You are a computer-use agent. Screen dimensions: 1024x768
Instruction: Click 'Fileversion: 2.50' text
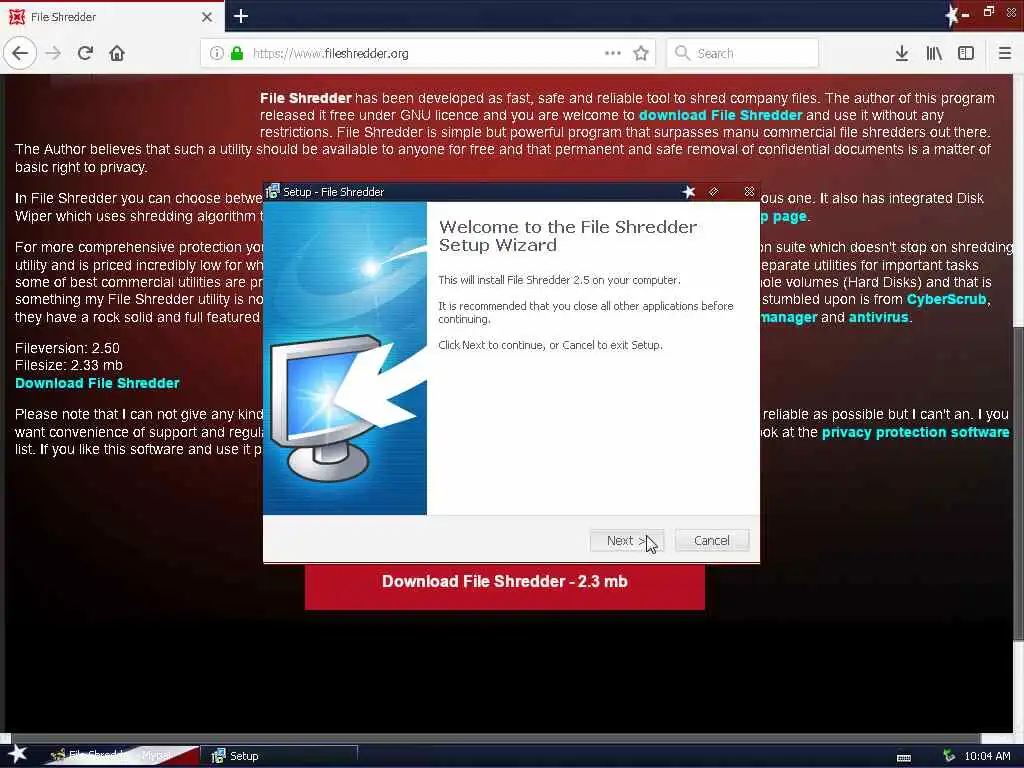click(67, 348)
